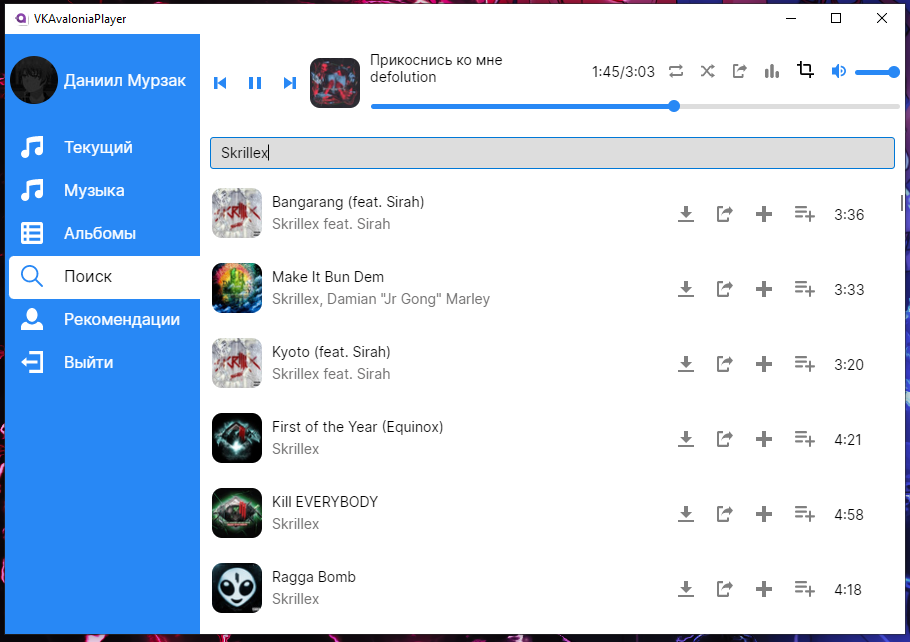
Task: Click the Make It Bun Dem cover art
Action: (x=237, y=288)
